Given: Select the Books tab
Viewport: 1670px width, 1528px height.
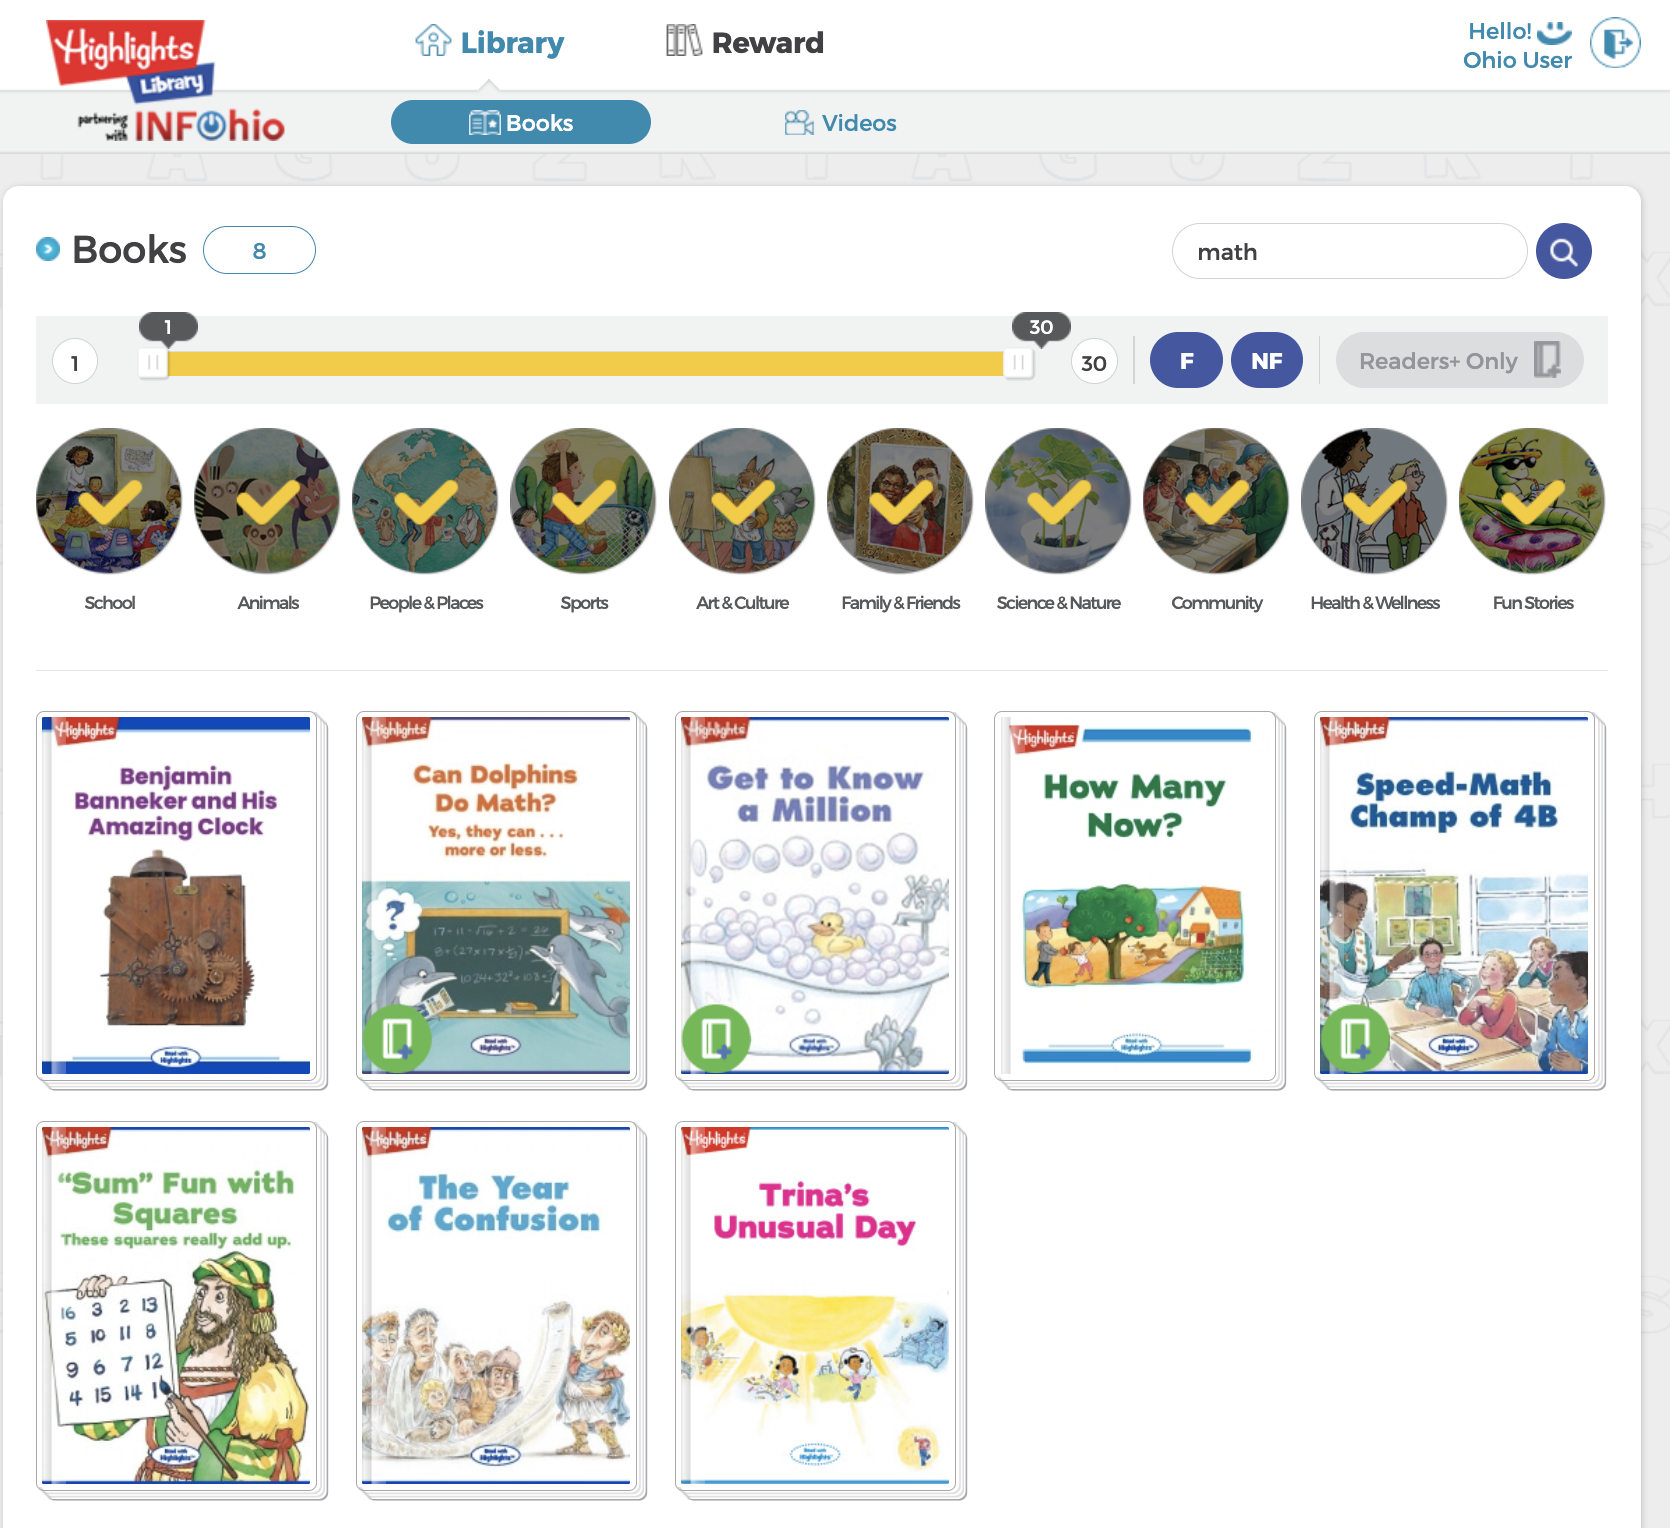Looking at the screenshot, I should [x=521, y=122].
